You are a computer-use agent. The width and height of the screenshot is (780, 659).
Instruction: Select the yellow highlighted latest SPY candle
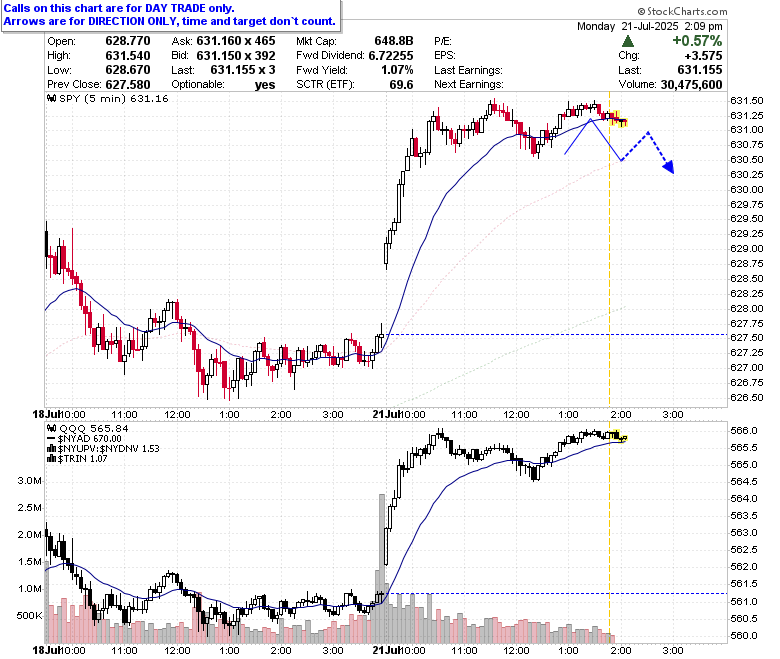coord(620,119)
